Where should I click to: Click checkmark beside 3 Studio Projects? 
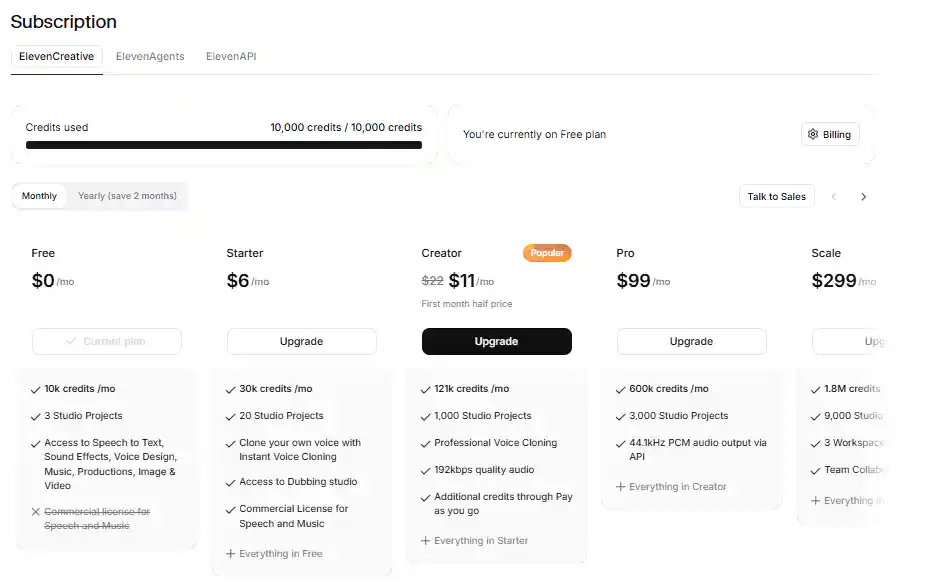point(36,417)
